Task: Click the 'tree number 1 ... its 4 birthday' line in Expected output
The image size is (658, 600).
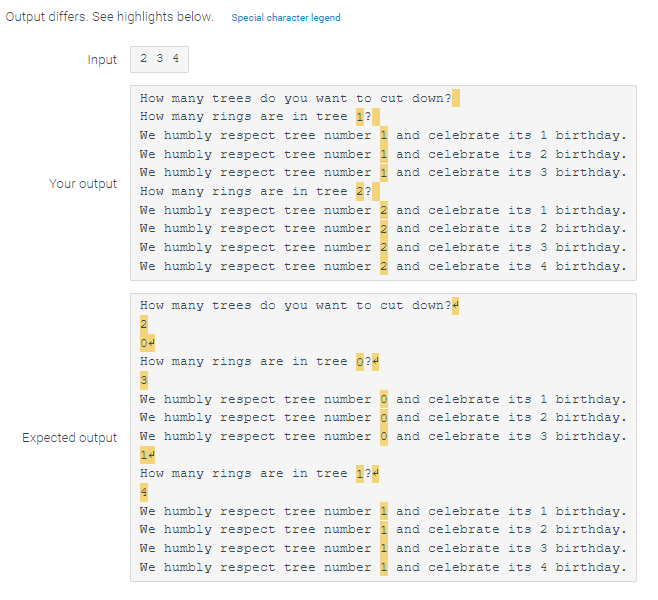Action: point(383,568)
